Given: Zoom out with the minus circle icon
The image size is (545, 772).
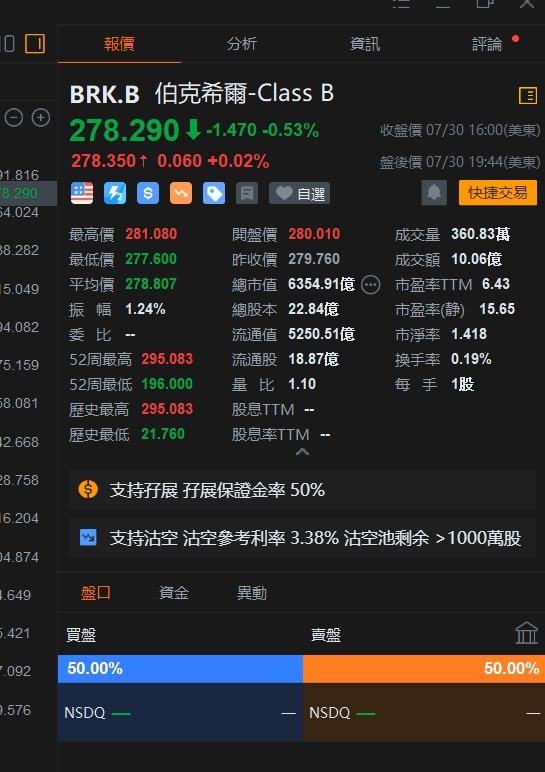Looking at the screenshot, I should (x=14, y=118).
